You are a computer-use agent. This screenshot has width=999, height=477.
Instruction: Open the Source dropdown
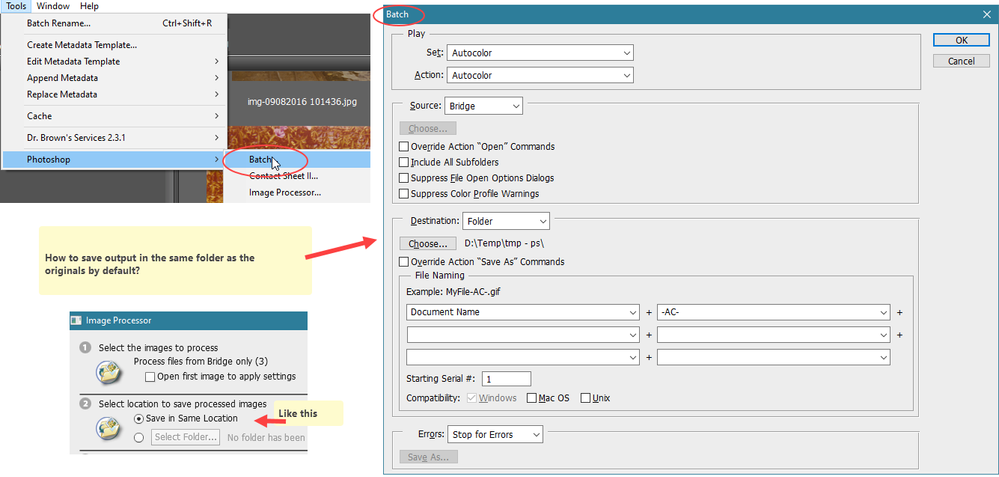coord(485,106)
